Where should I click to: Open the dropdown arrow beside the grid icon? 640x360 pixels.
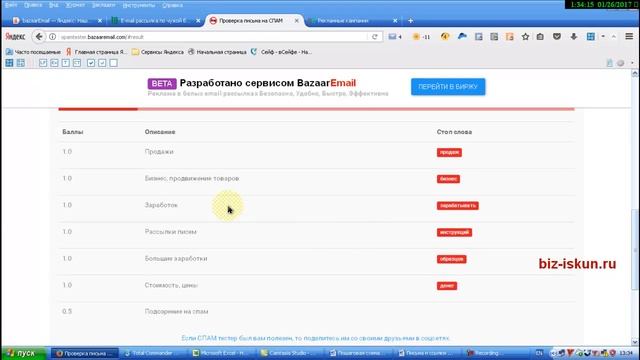(603, 37)
